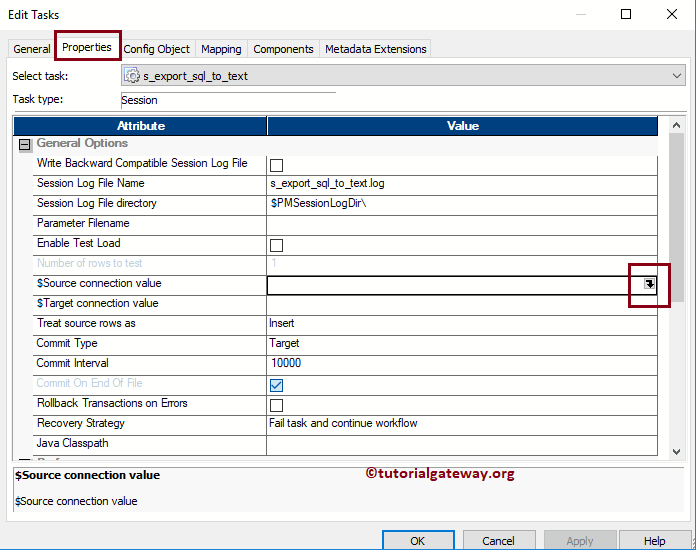Open the $Source connection value browse arrow

[649, 284]
